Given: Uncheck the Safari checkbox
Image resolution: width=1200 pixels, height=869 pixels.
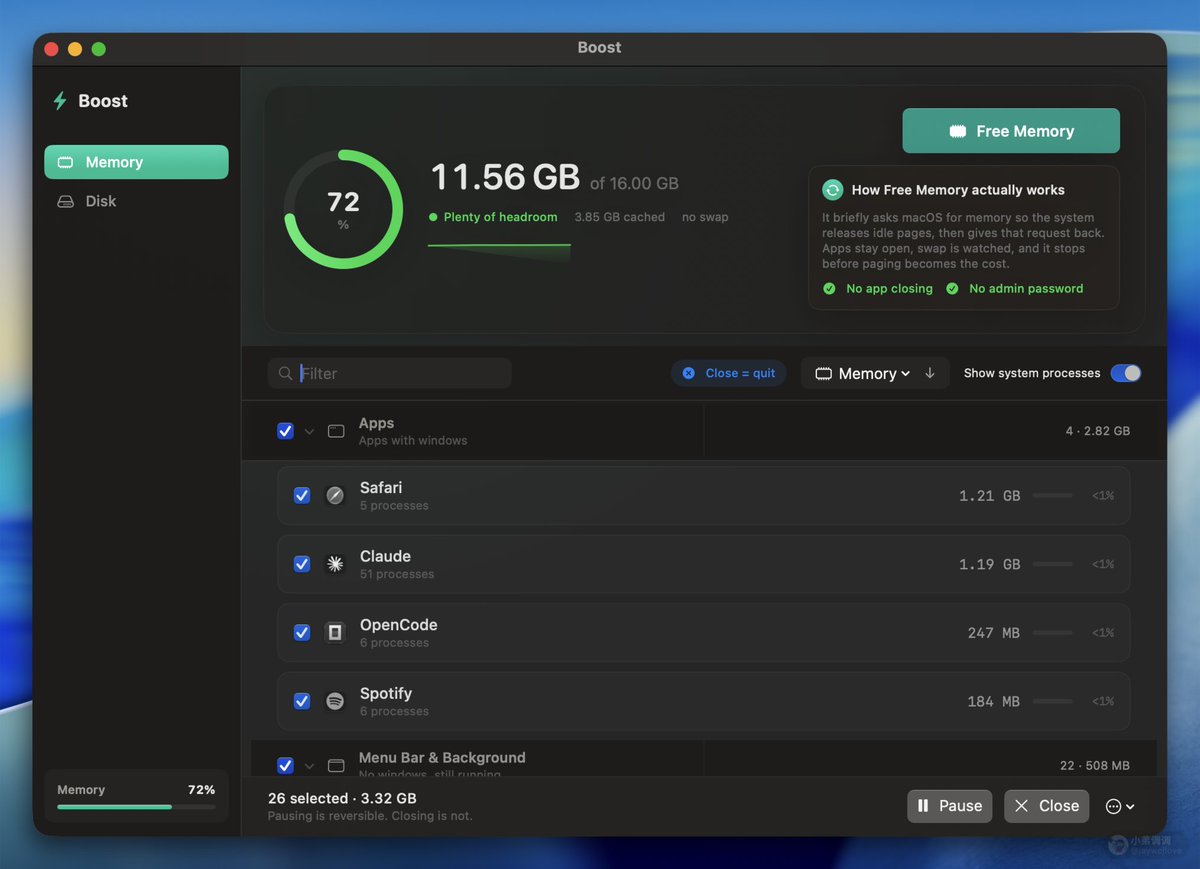Looking at the screenshot, I should 302,495.
